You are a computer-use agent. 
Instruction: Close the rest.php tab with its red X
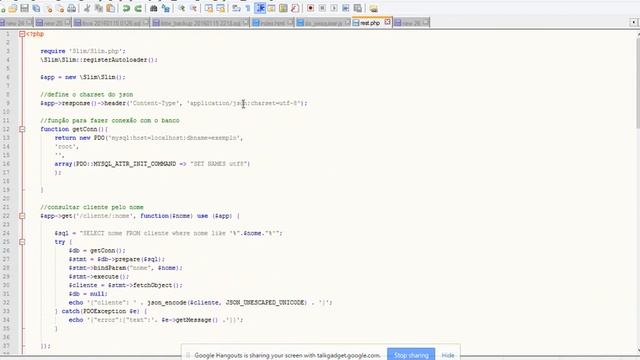(387, 22)
